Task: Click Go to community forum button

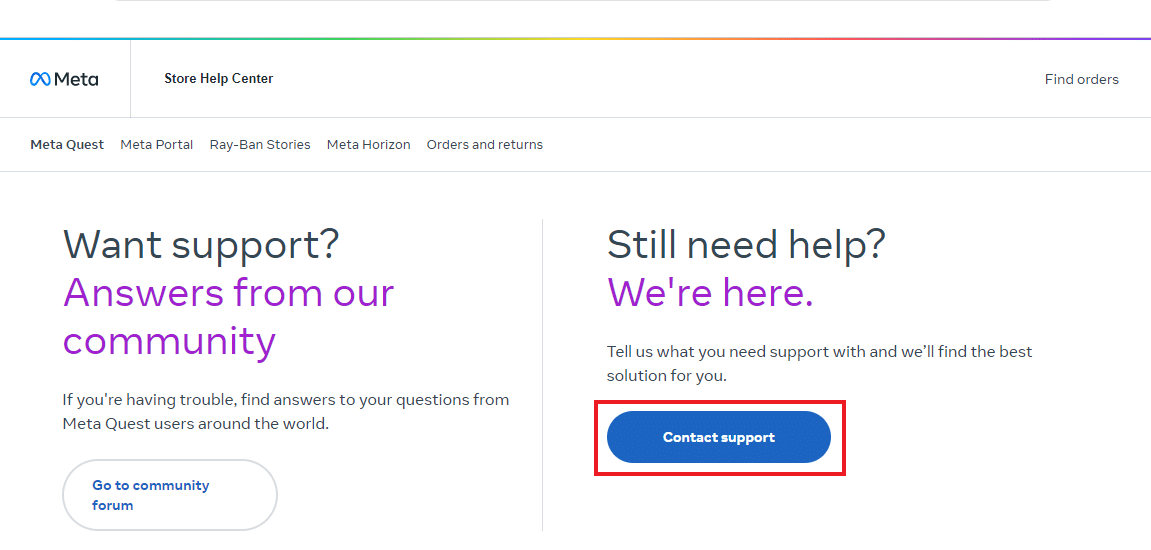Action: (169, 495)
